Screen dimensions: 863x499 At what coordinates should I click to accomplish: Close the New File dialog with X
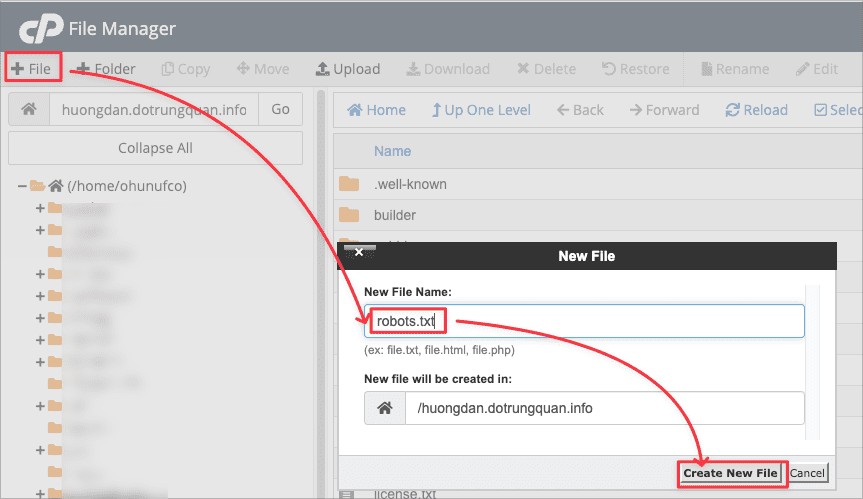click(359, 252)
